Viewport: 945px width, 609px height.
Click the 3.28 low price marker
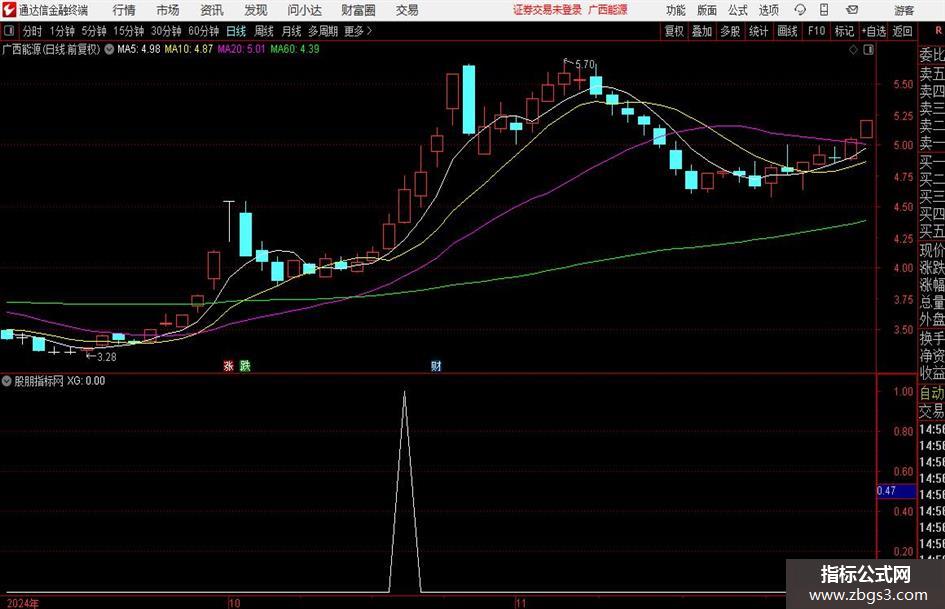pos(106,357)
